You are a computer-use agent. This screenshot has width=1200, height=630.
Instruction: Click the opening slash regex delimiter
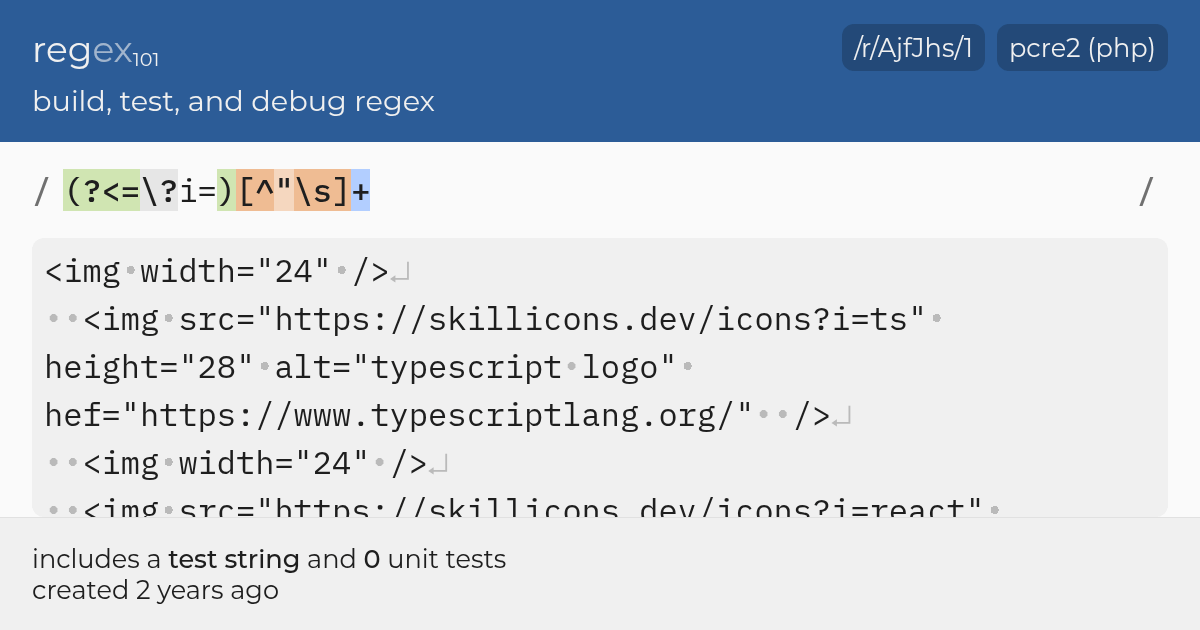tap(41, 191)
